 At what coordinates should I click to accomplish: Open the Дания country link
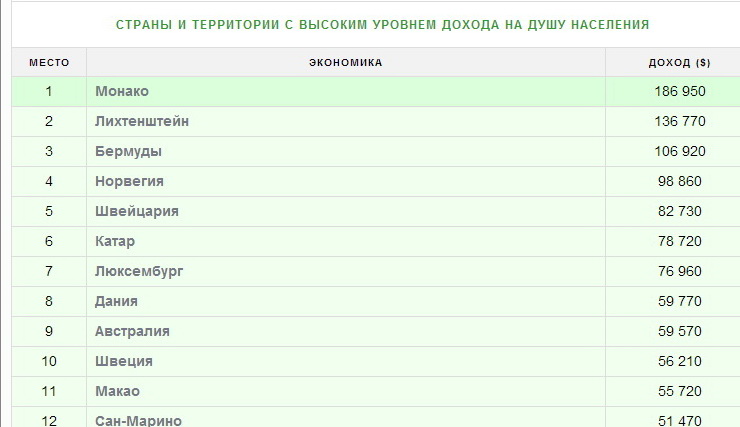click(x=116, y=302)
